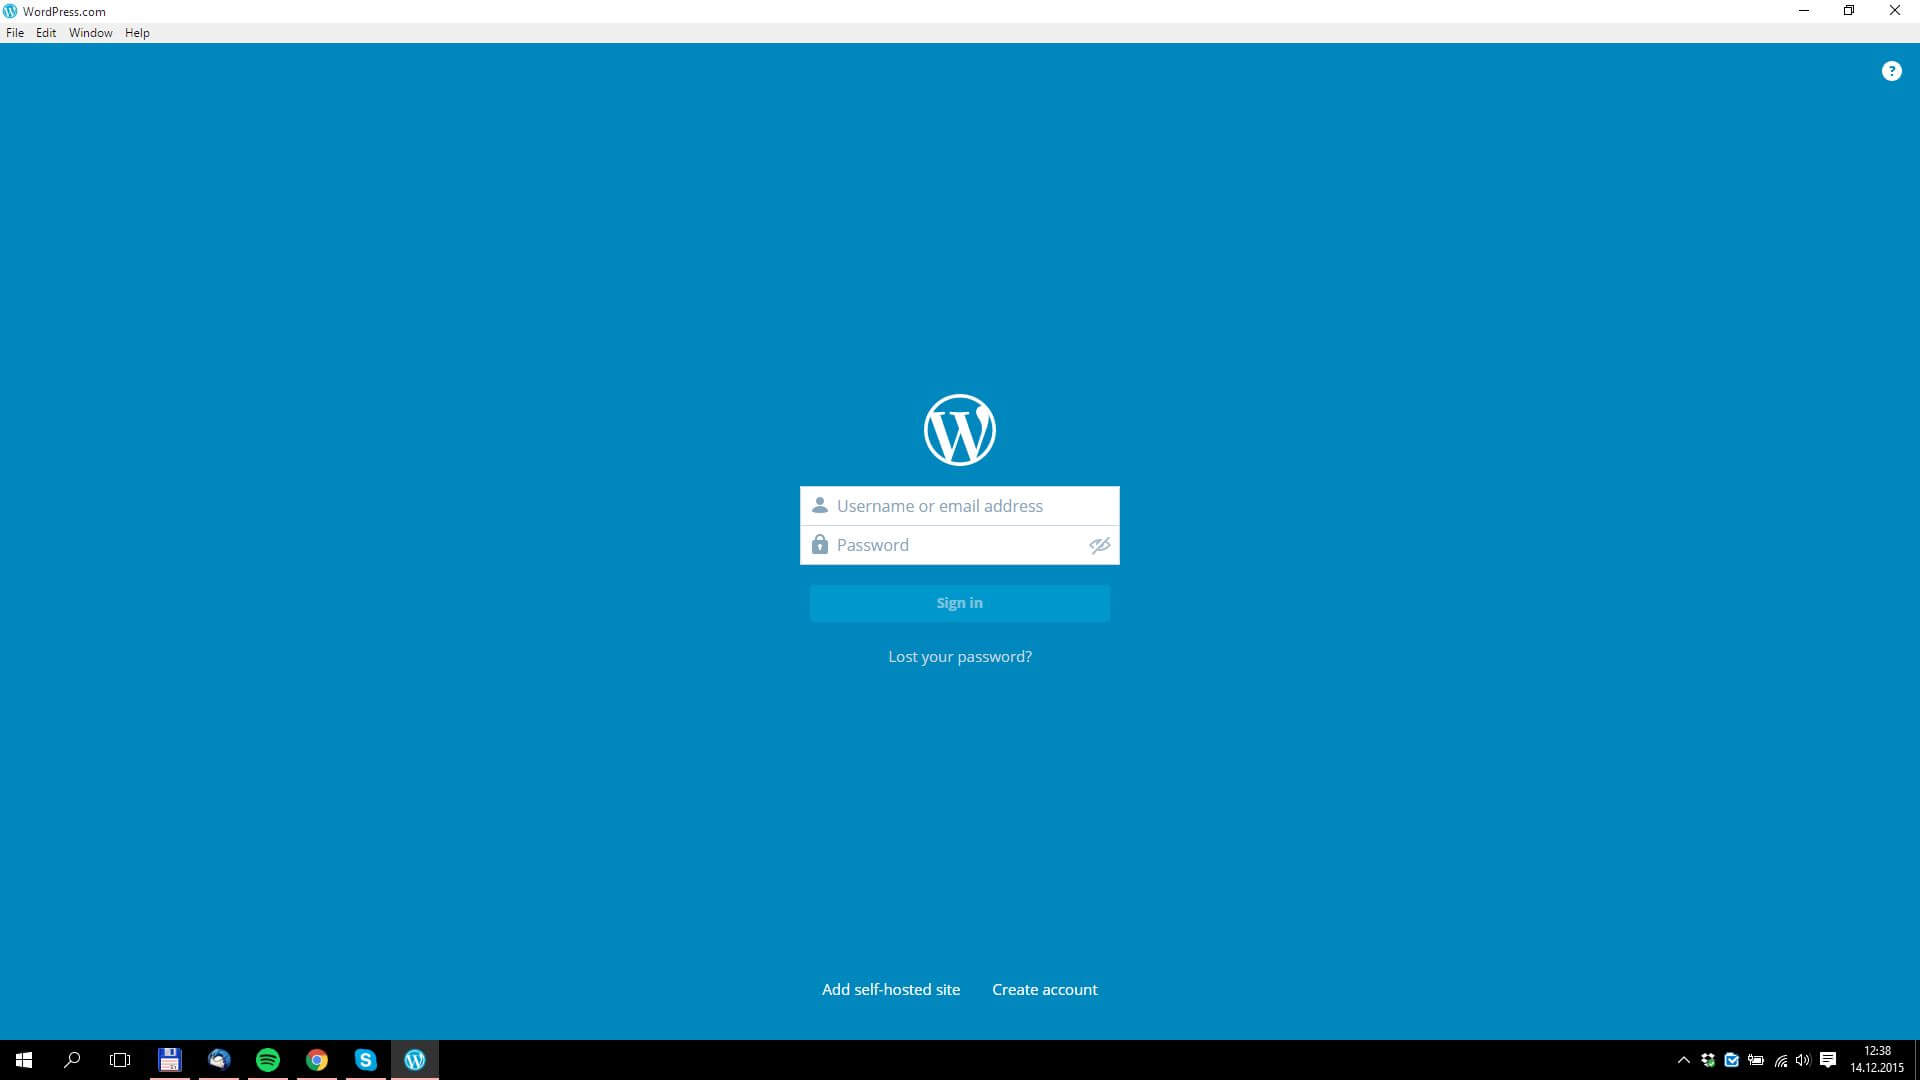The image size is (1920, 1080).
Task: Click the battery power tray icon
Action: (1756, 1060)
